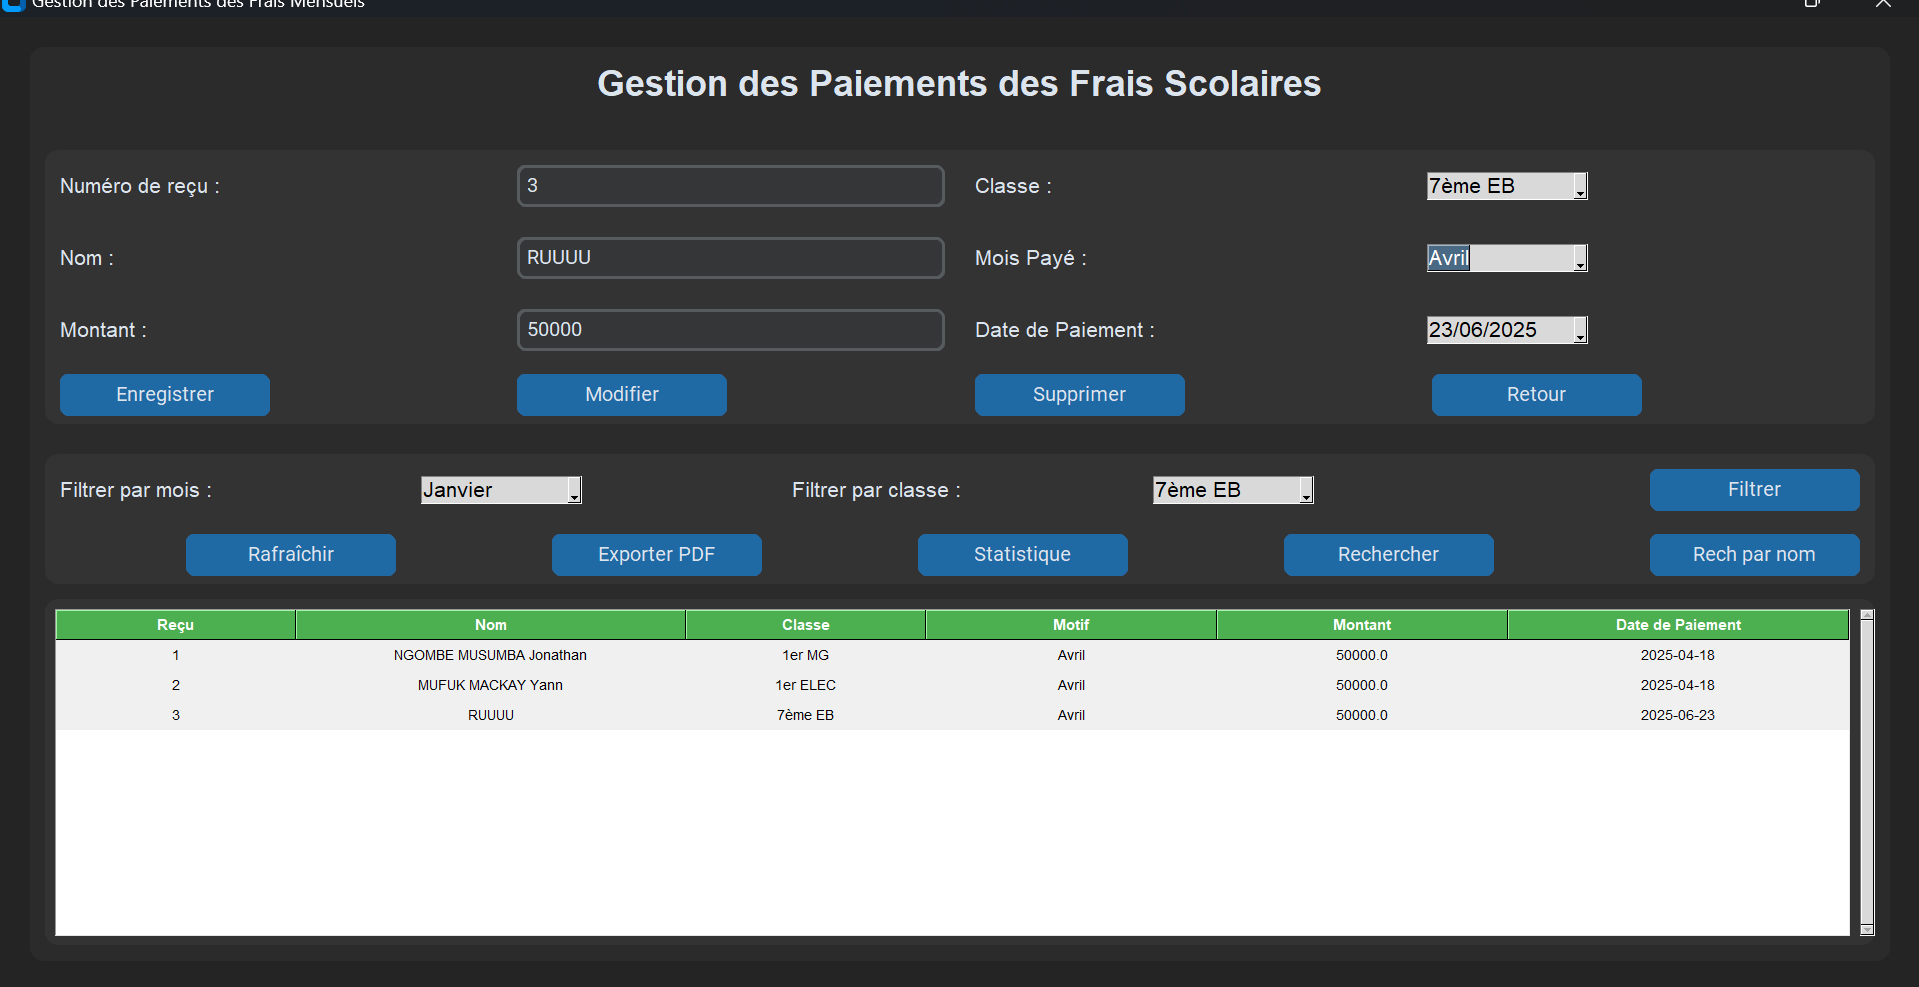The width and height of the screenshot is (1919, 987).
Task: Go back using the Retour button
Action: pyautogui.click(x=1536, y=395)
